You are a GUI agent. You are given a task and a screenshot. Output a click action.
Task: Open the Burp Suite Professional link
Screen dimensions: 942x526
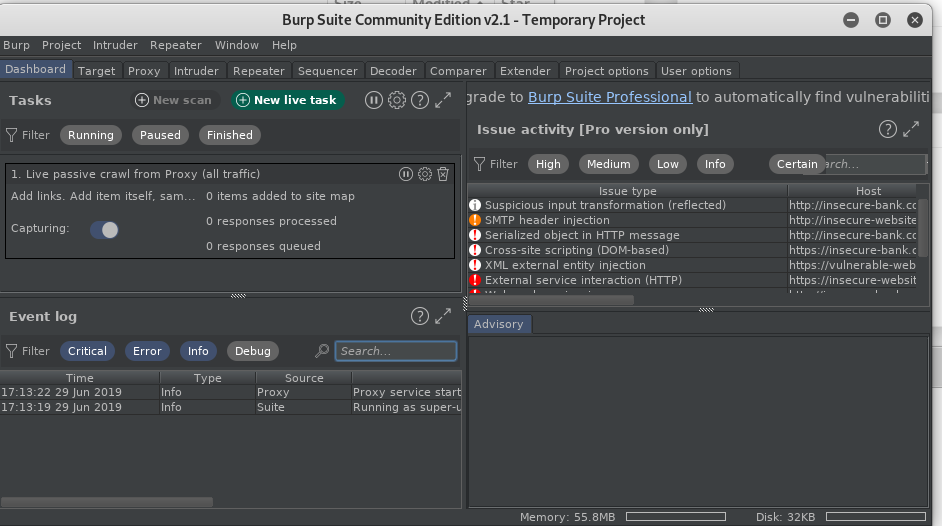click(610, 97)
